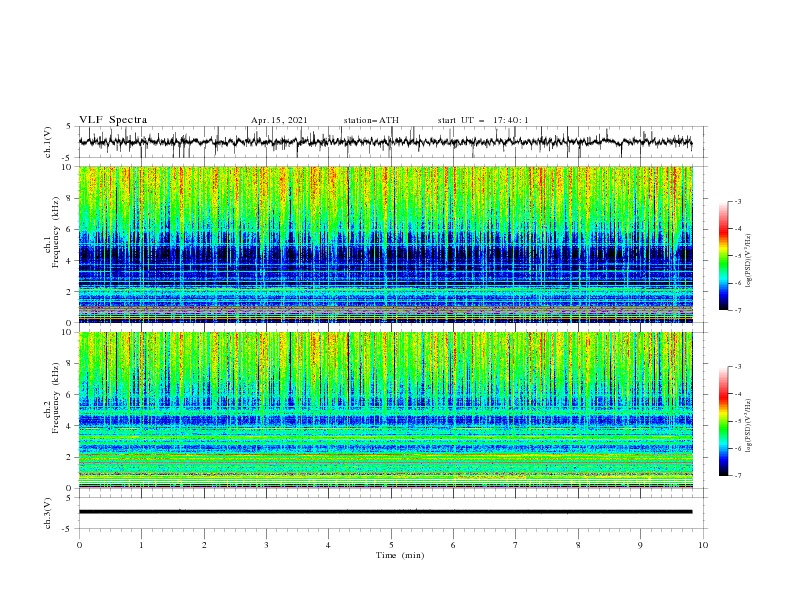Click the "ch.3(V)" axis label
Image resolution: width=792 pixels, height=612 pixels.
pos(48,513)
